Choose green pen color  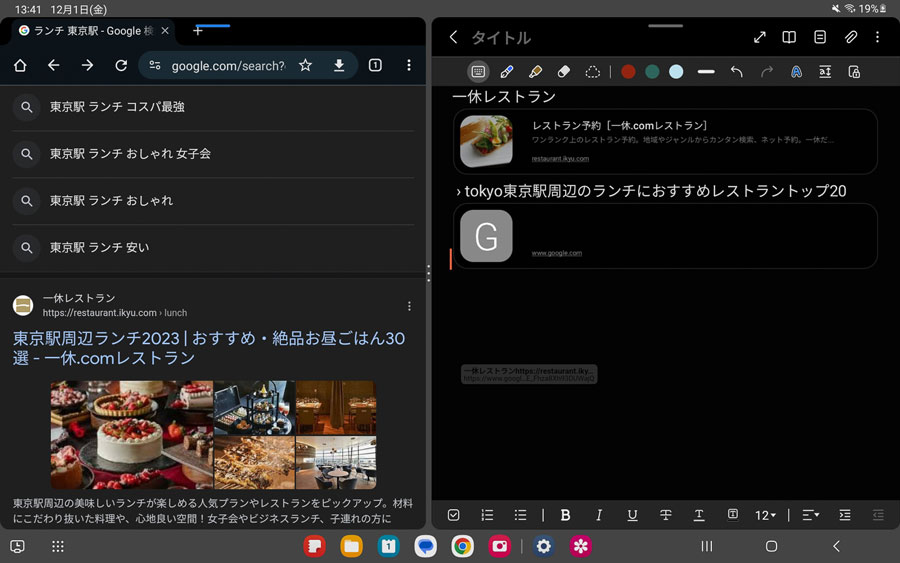(652, 72)
